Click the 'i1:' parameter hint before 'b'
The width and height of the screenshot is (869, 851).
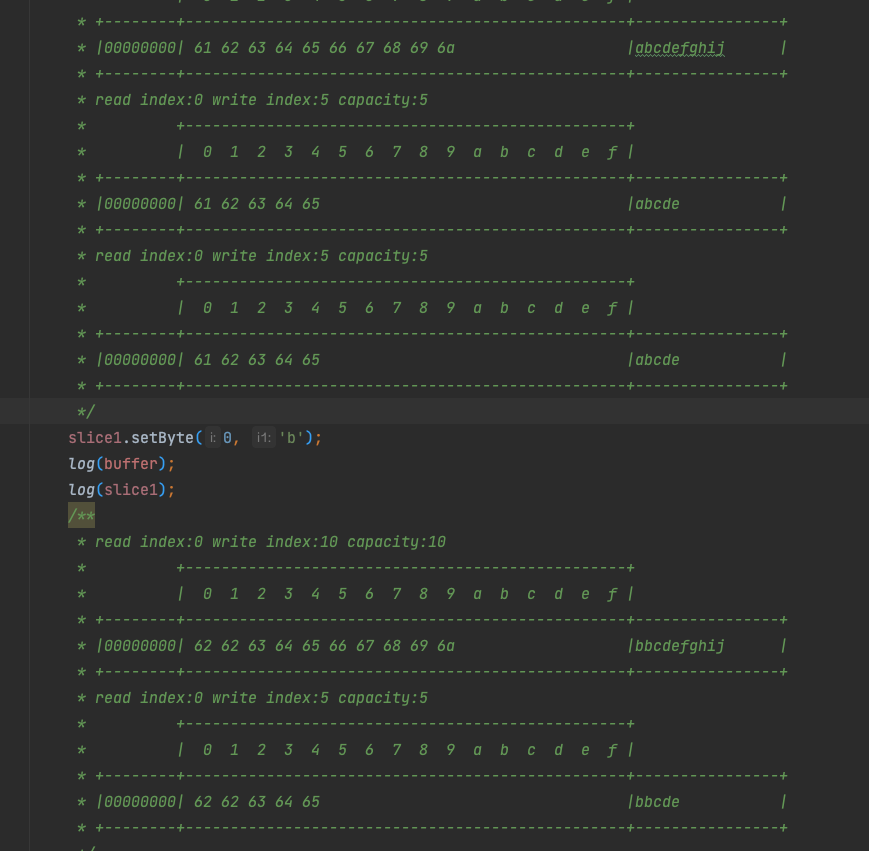tap(263, 438)
